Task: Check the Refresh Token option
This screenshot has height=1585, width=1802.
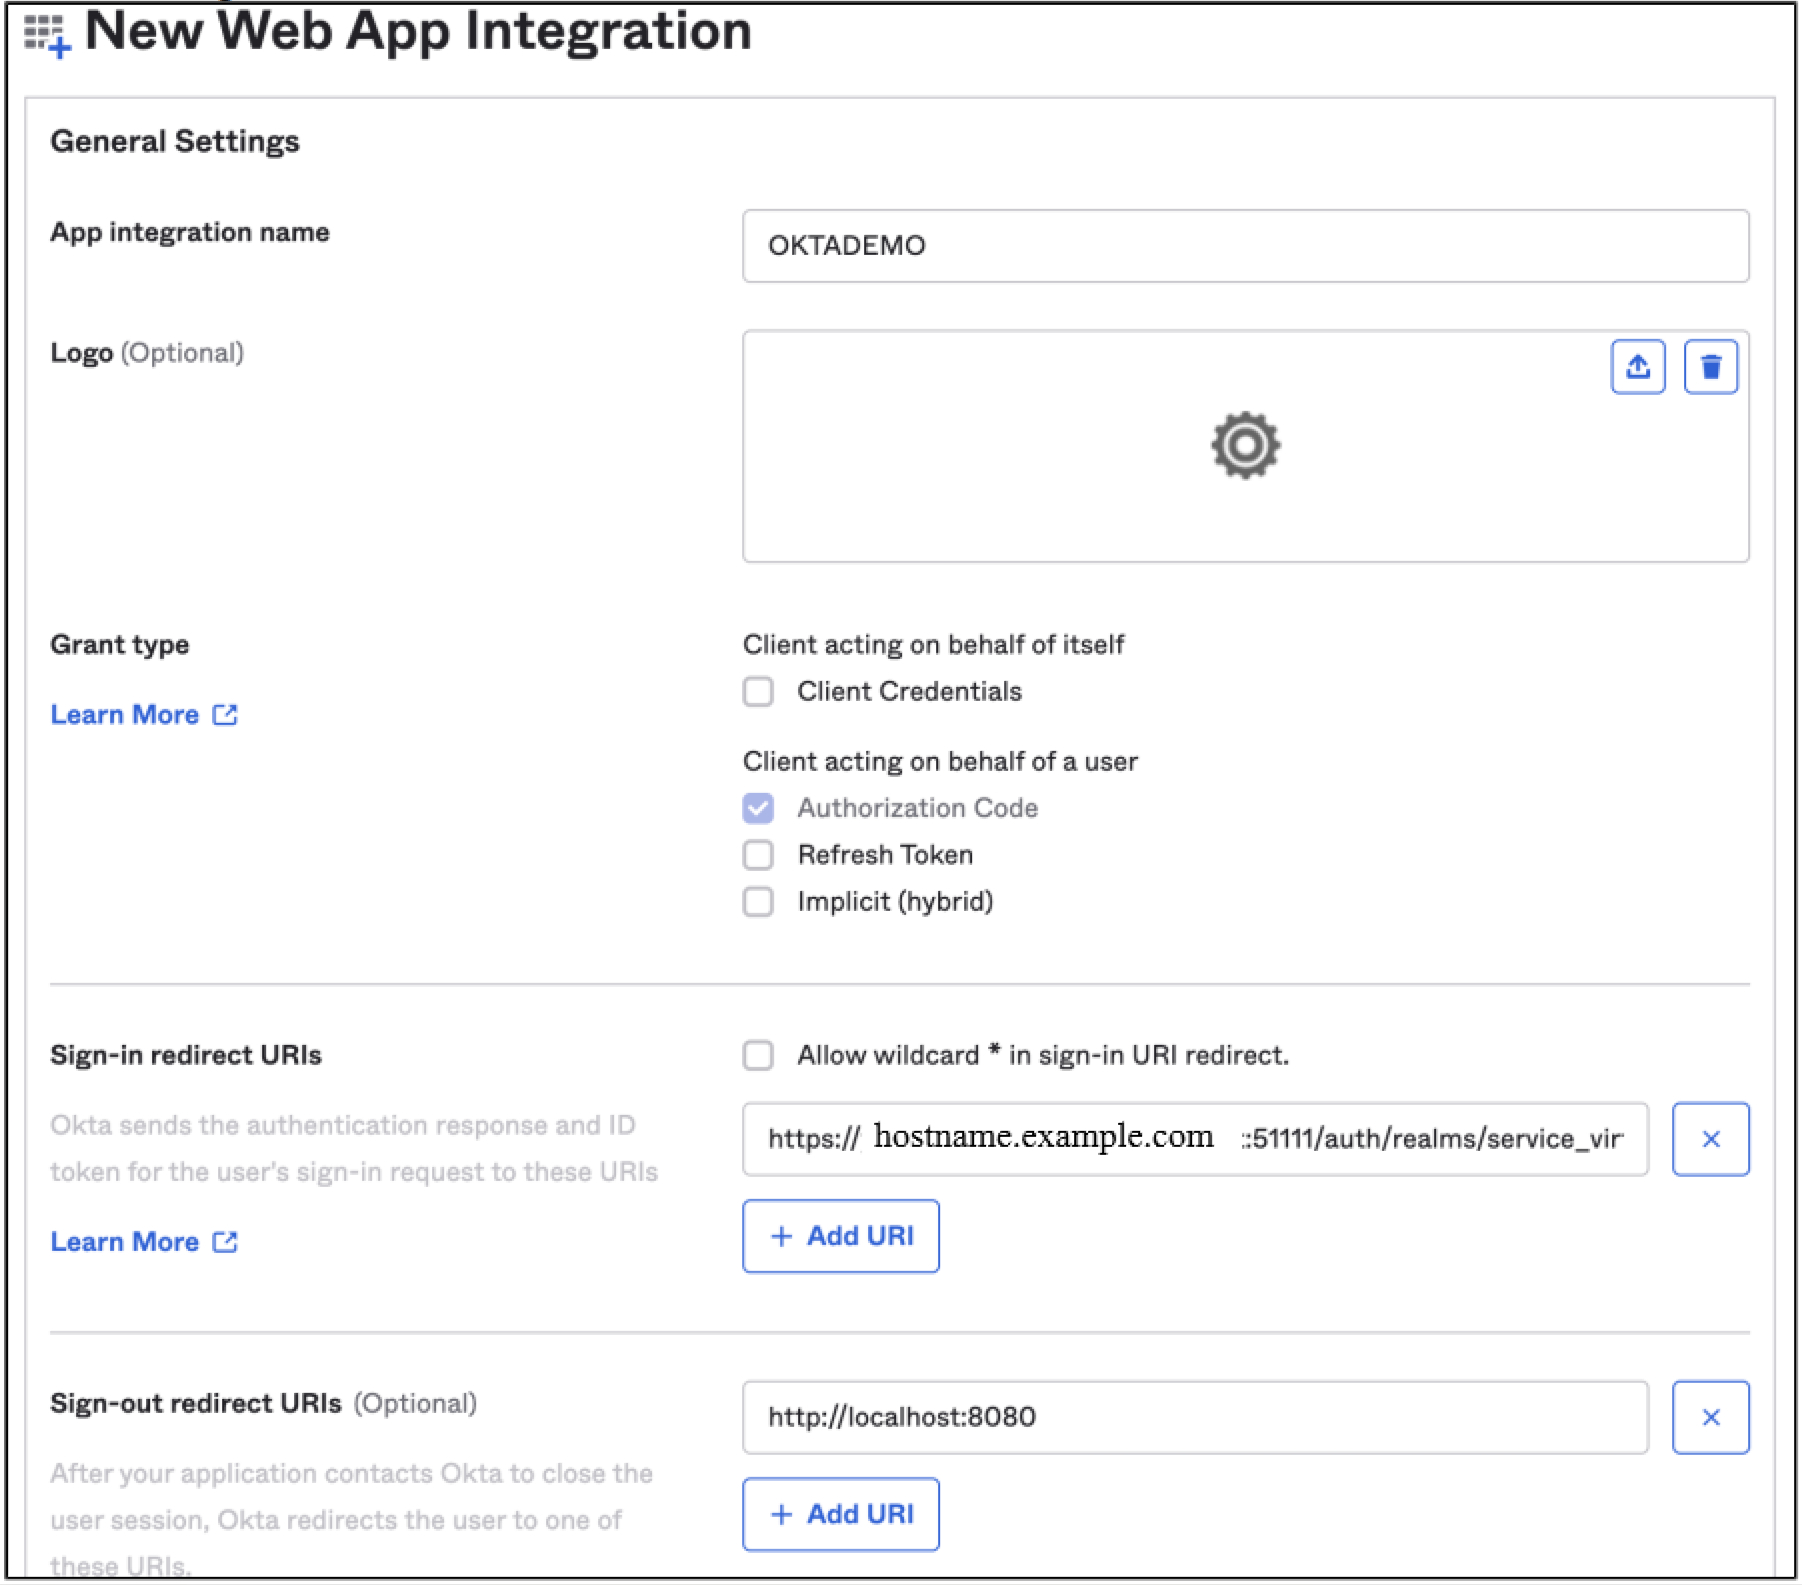Action: point(758,855)
